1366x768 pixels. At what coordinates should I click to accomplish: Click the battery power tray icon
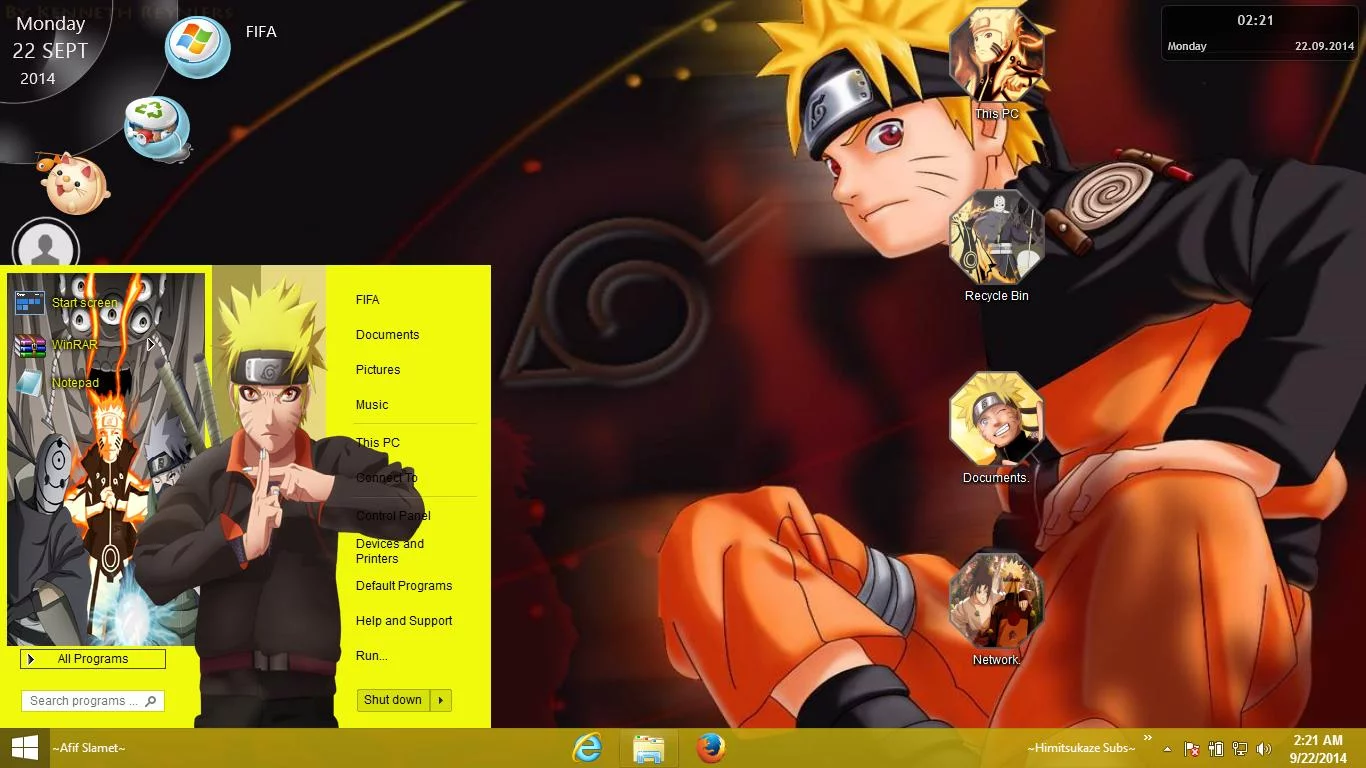[x=1216, y=749]
